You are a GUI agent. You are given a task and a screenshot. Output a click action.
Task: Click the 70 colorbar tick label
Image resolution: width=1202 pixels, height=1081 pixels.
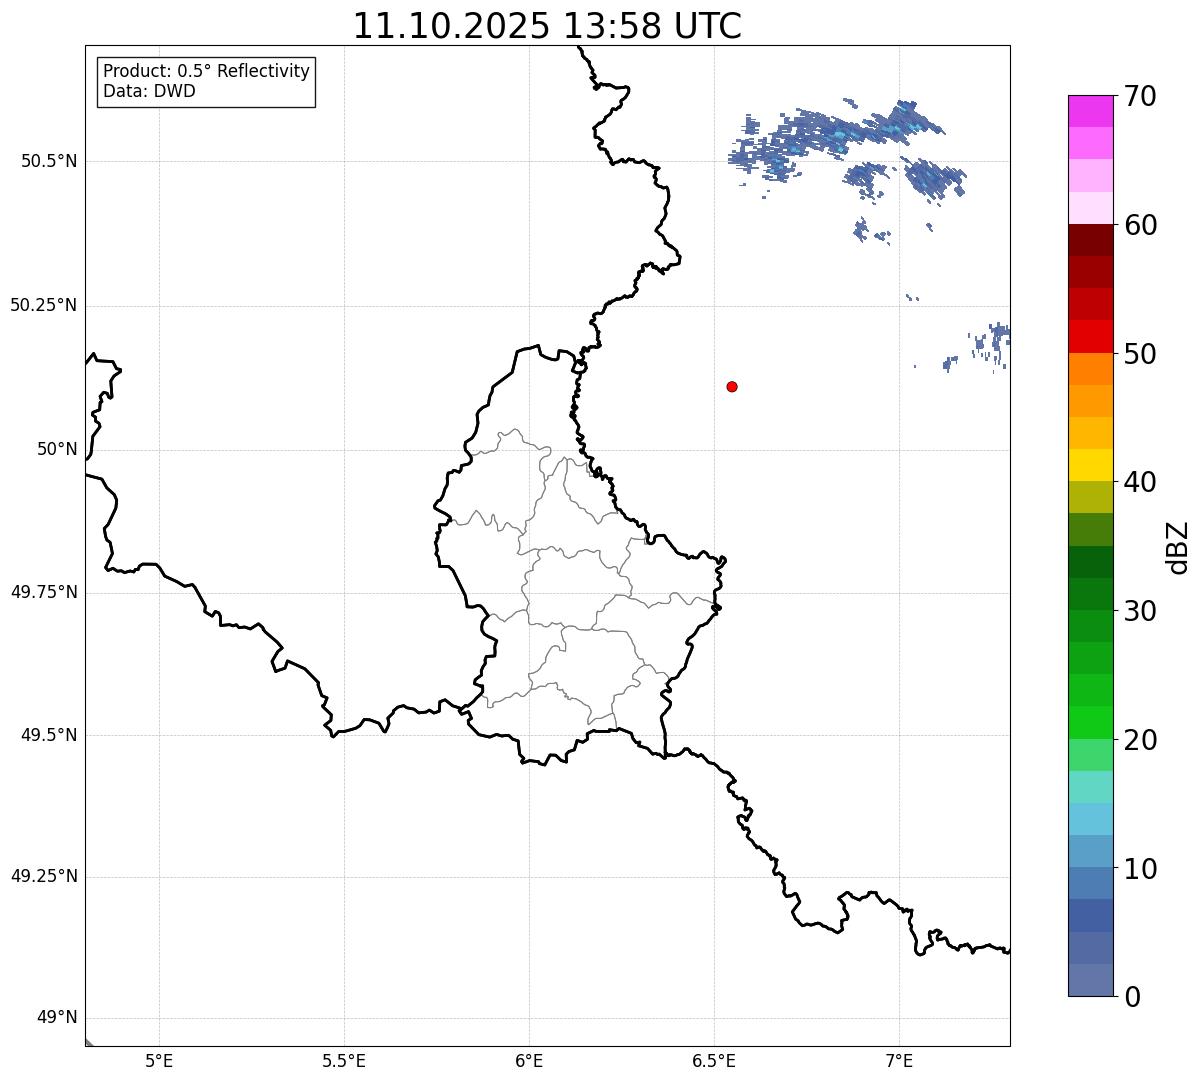pos(1139,96)
